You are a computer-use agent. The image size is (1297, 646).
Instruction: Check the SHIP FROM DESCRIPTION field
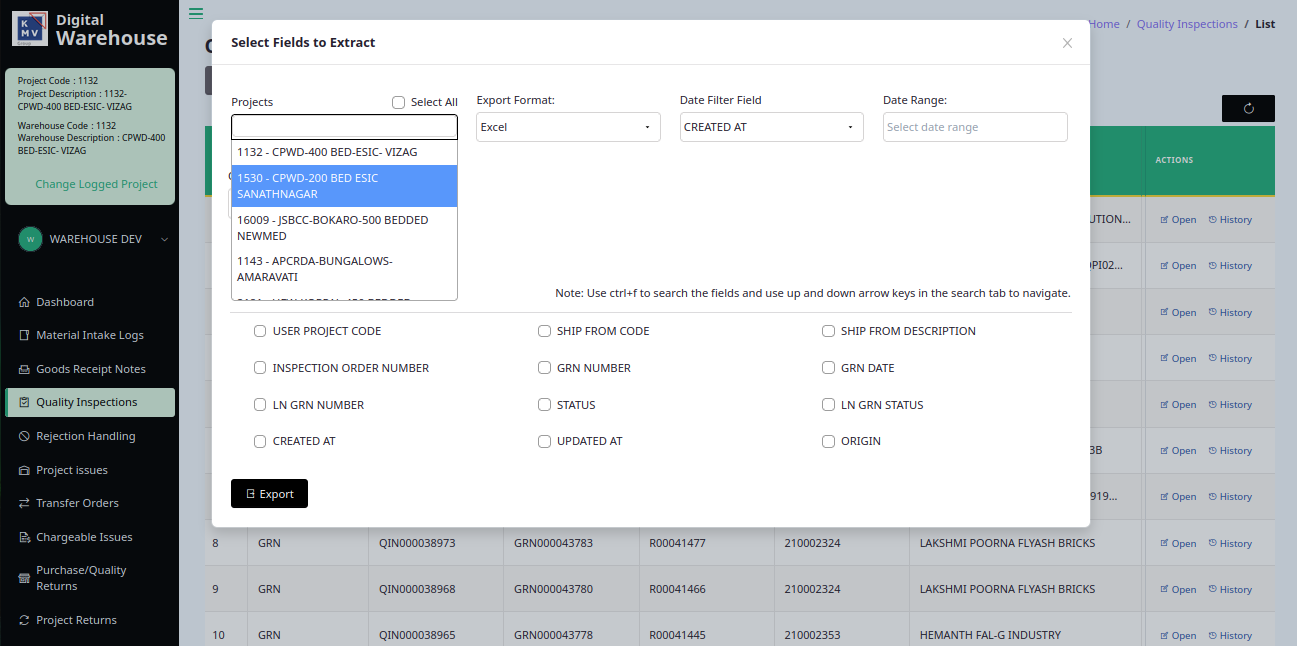[828, 331]
